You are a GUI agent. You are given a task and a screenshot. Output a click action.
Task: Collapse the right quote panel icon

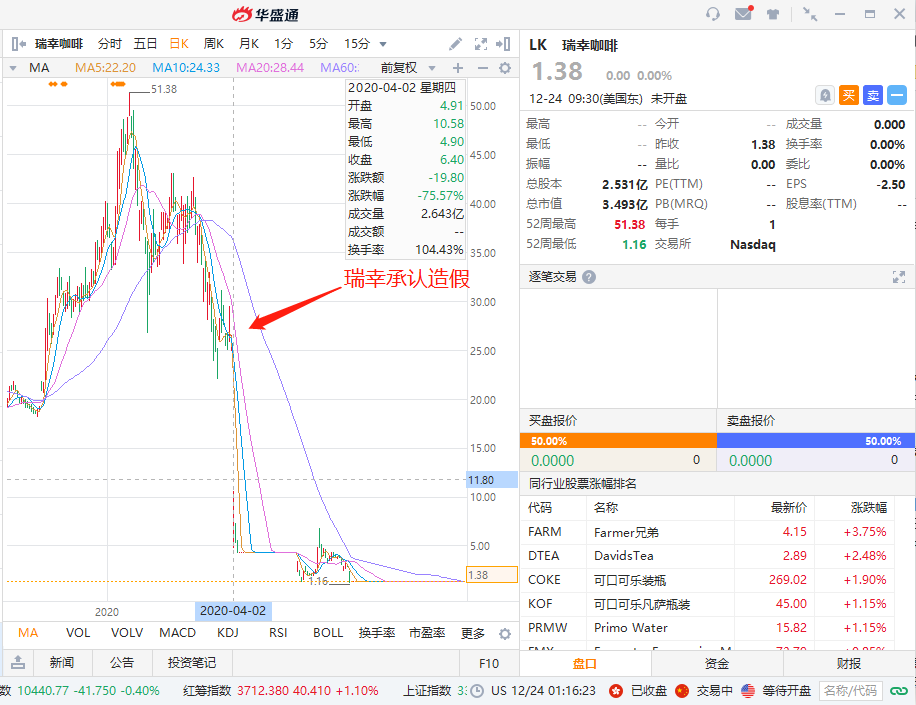503,44
